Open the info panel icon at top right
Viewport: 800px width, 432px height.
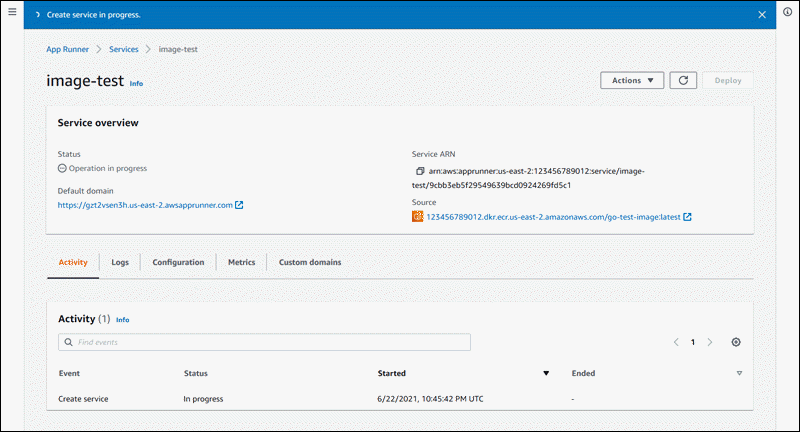coord(788,15)
